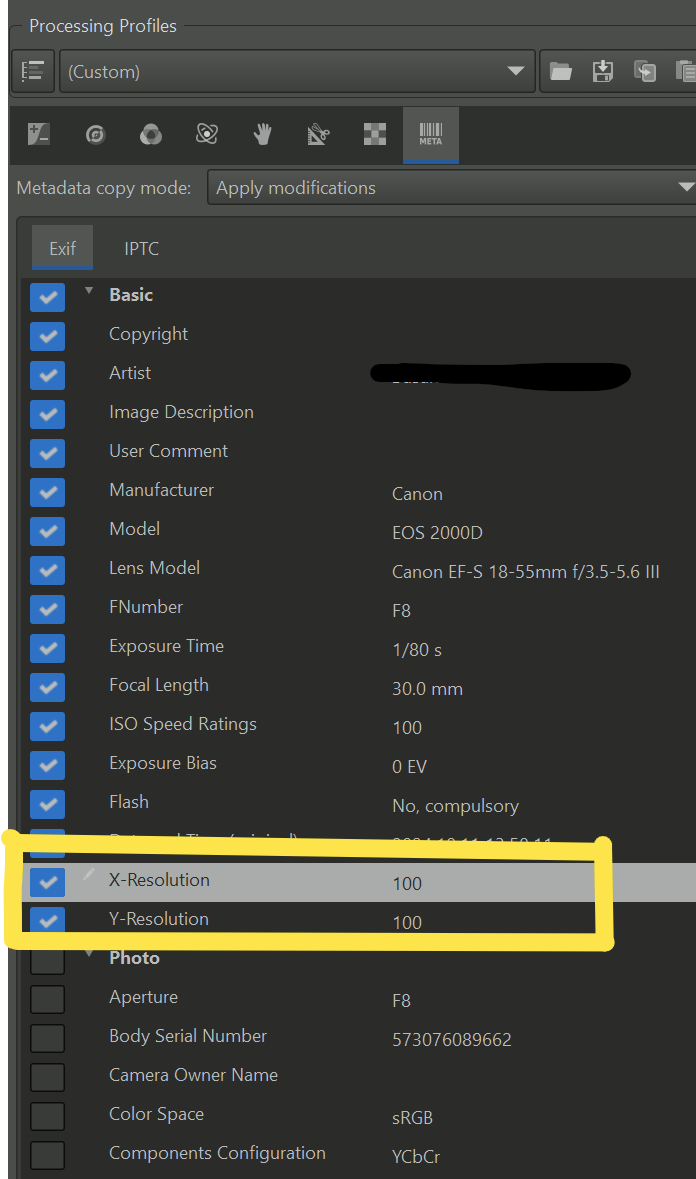
Task: Uncheck the ISO Speed Ratings checkbox
Action: click(x=47, y=727)
